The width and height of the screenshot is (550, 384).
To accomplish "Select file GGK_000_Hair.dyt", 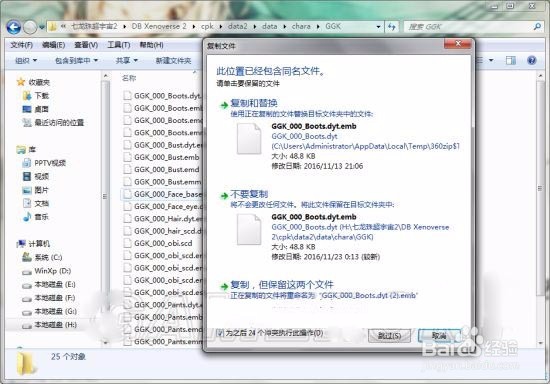I will (x=162, y=218).
